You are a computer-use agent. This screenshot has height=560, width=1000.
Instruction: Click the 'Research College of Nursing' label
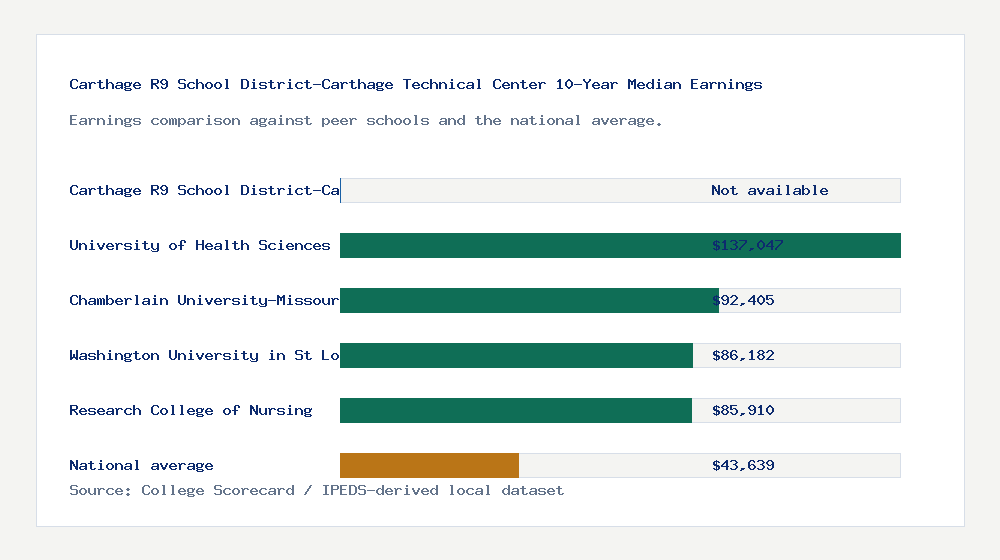pyautogui.click(x=191, y=410)
